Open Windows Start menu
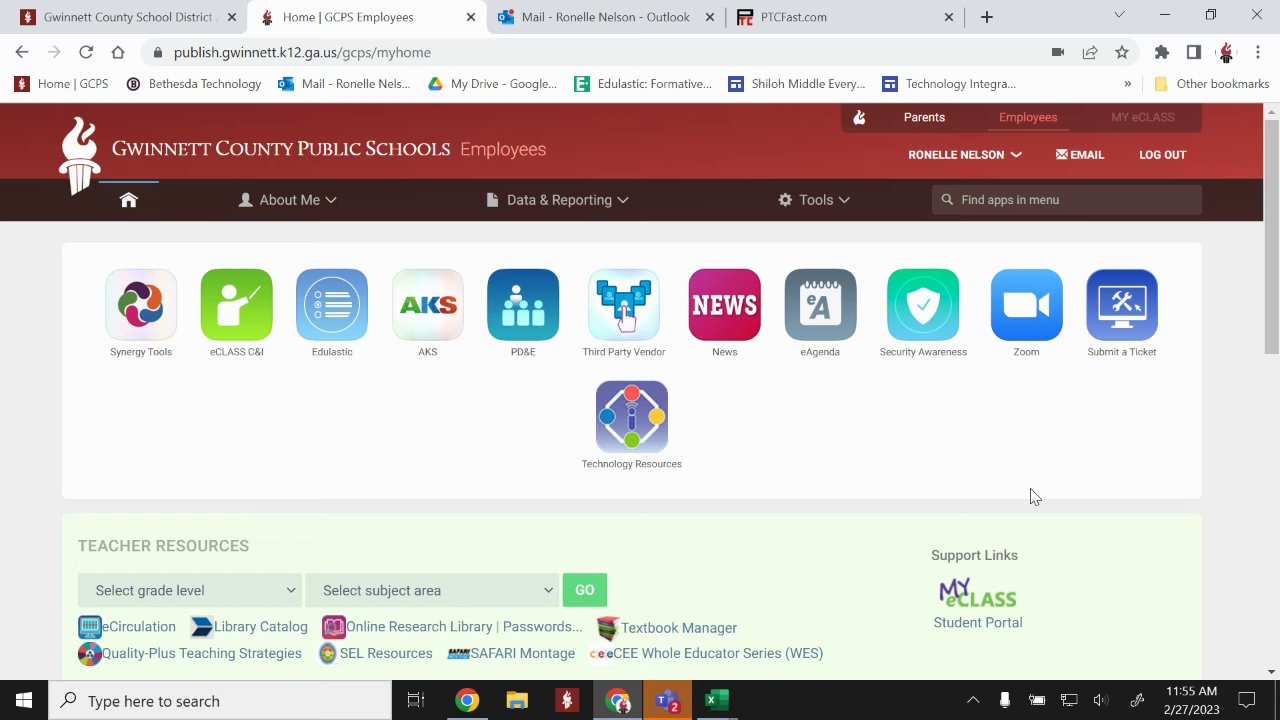Viewport: 1280px width, 720px height. tap(24, 701)
